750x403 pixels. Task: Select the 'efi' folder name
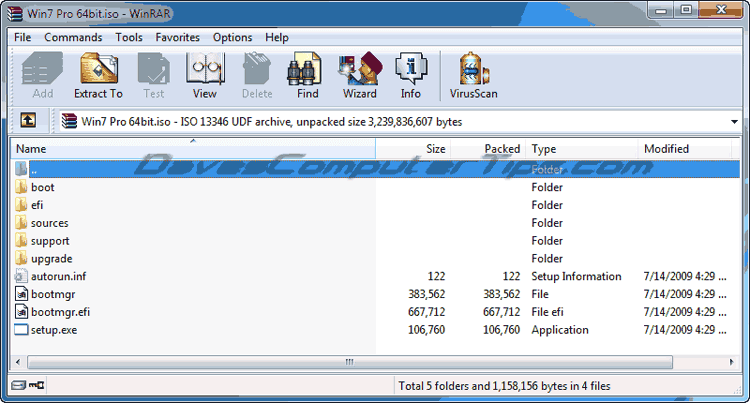[x=37, y=205]
